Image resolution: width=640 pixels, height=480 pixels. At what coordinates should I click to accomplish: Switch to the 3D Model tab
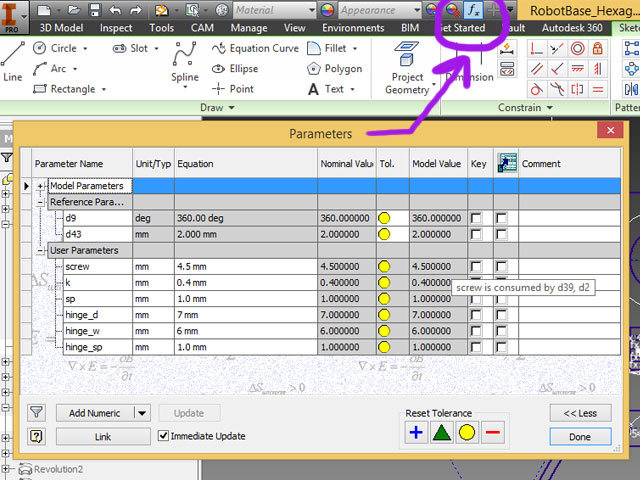[x=61, y=28]
